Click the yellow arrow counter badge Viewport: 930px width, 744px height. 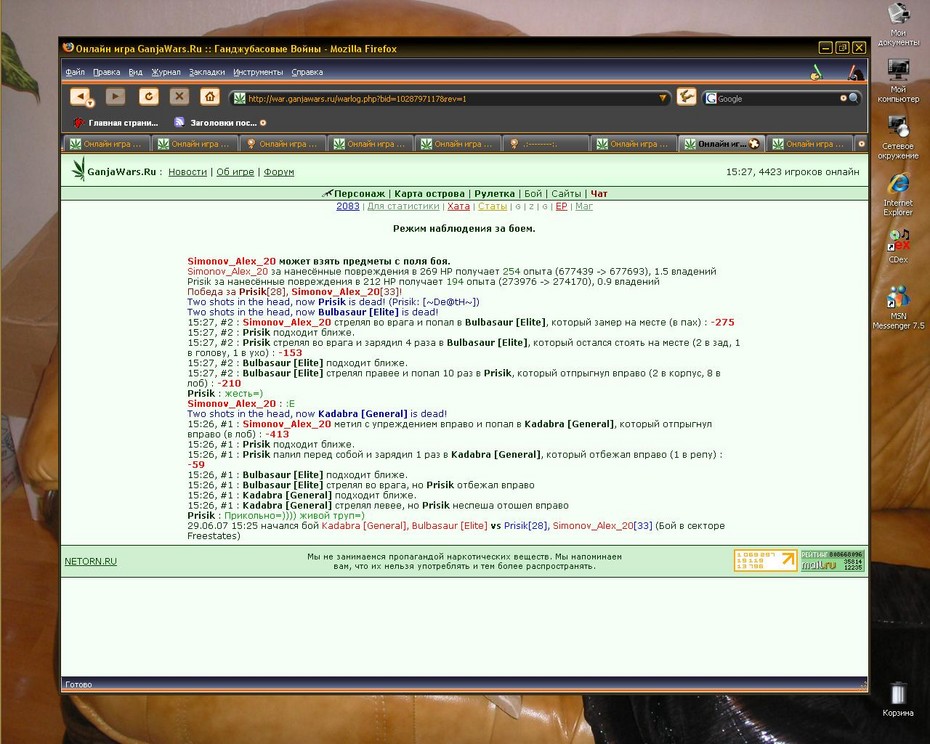tap(765, 560)
